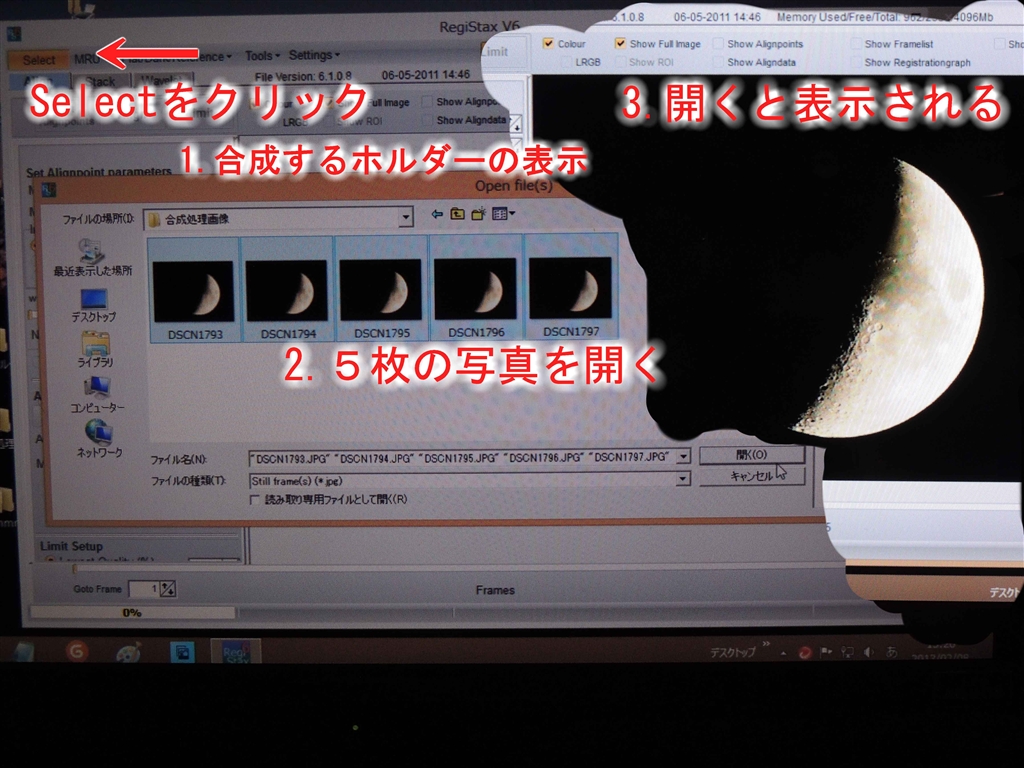Click the ファイル名 text field
Viewport: 1024px width, 768px height.
pos(462,458)
